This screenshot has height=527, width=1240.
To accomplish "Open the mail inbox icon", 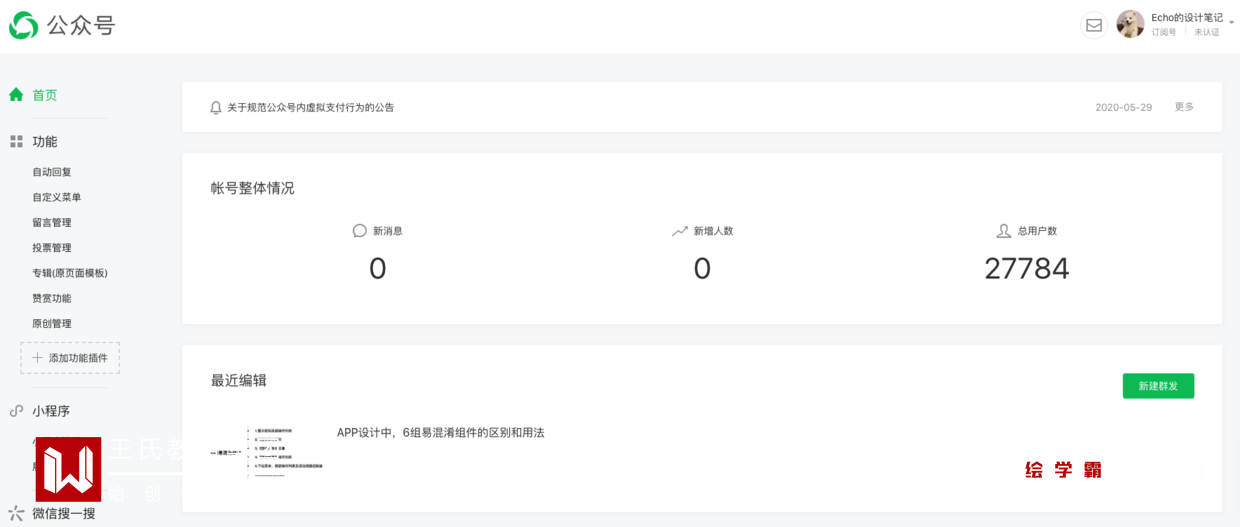I will coord(1094,25).
